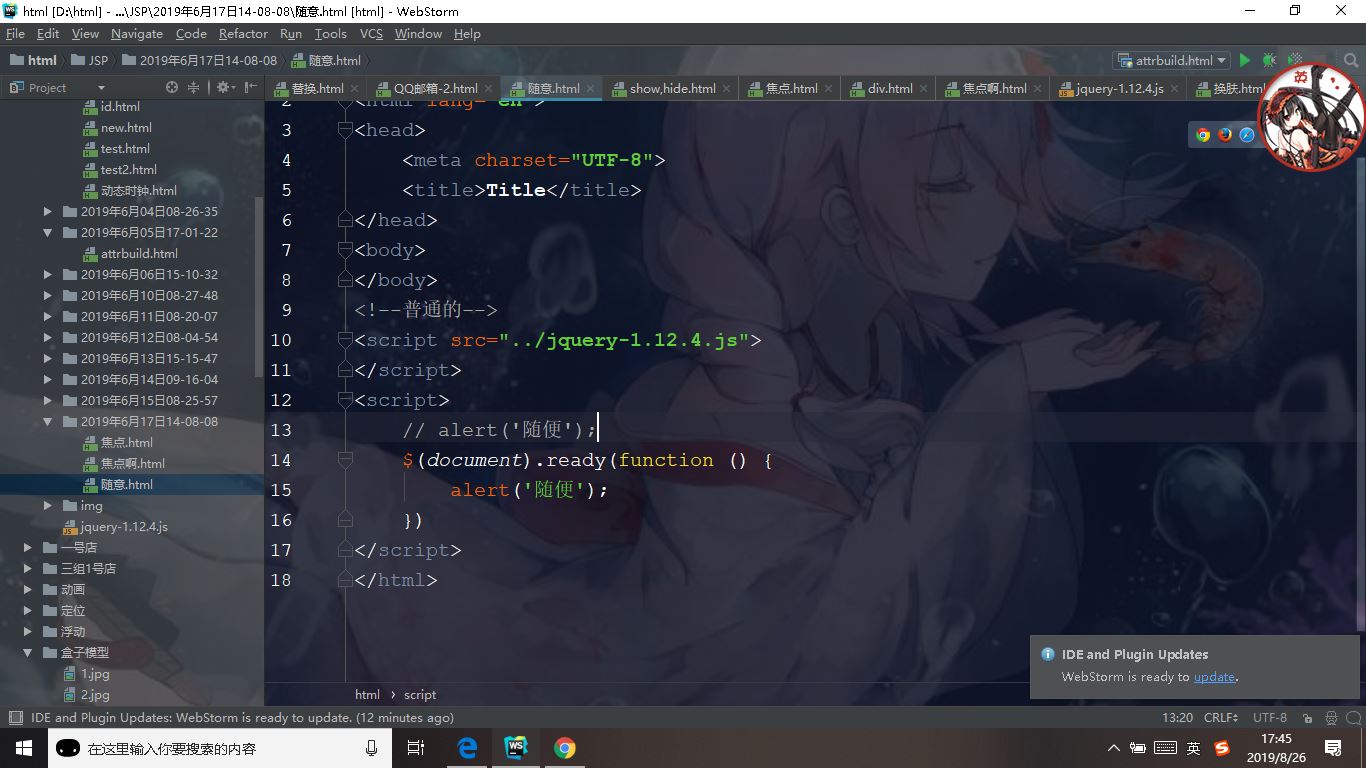Fold the script block at line 12
This screenshot has width=1366, height=768.
tap(346, 400)
